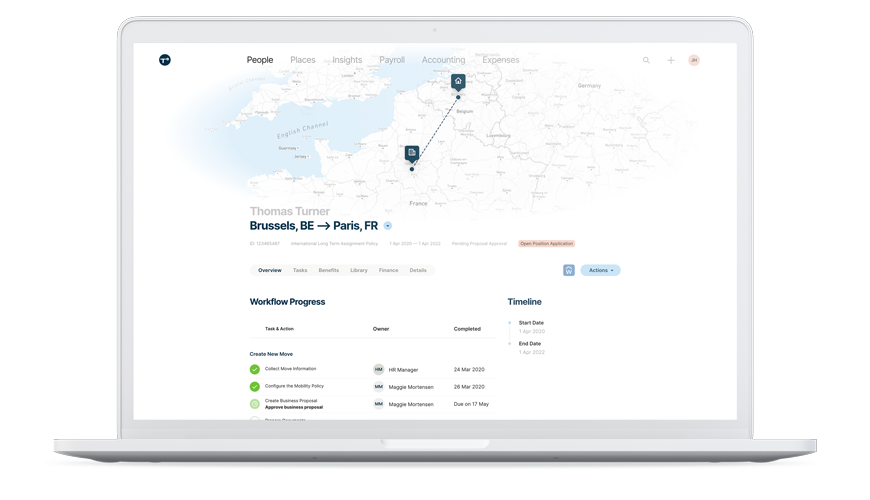This screenshot has height=500, width=870.
Task: Click the 1 Apr 2020 — 1 Apr 2022 range
Action: tap(414, 244)
